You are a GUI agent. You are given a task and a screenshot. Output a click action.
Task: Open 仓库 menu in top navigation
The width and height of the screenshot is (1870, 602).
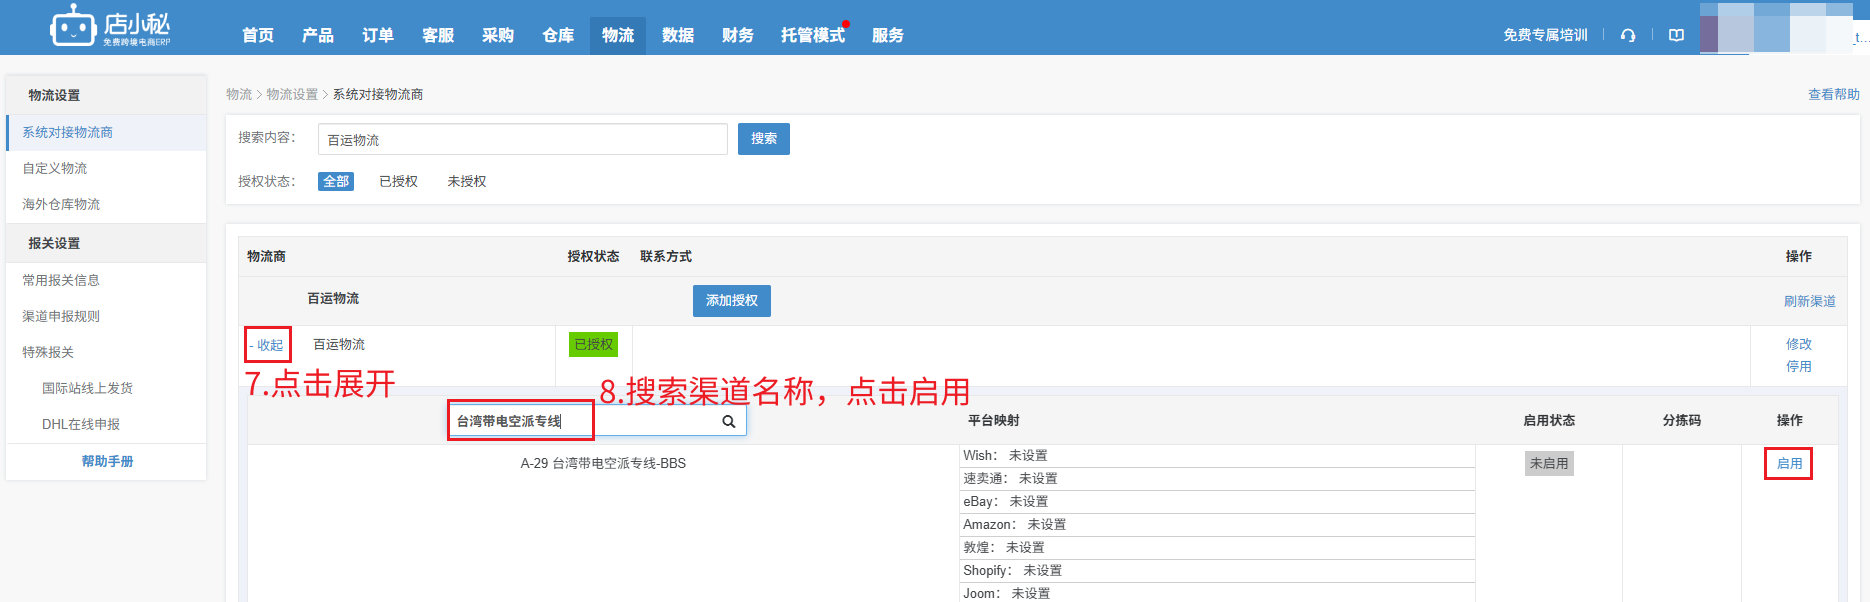[x=558, y=35]
